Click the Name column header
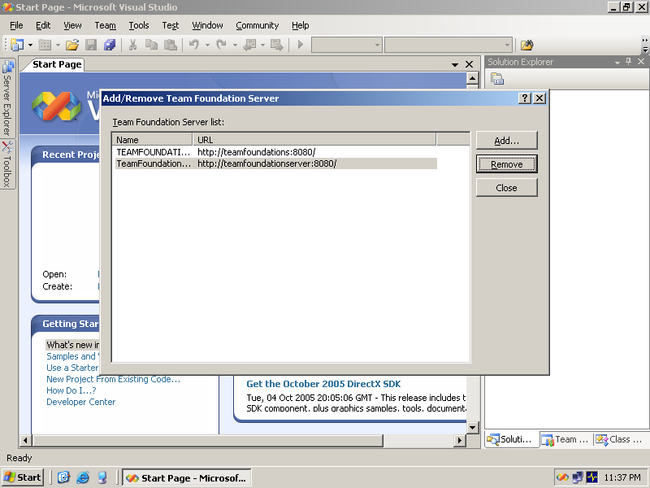Viewport: 650px width, 488px height. pyautogui.click(x=152, y=140)
